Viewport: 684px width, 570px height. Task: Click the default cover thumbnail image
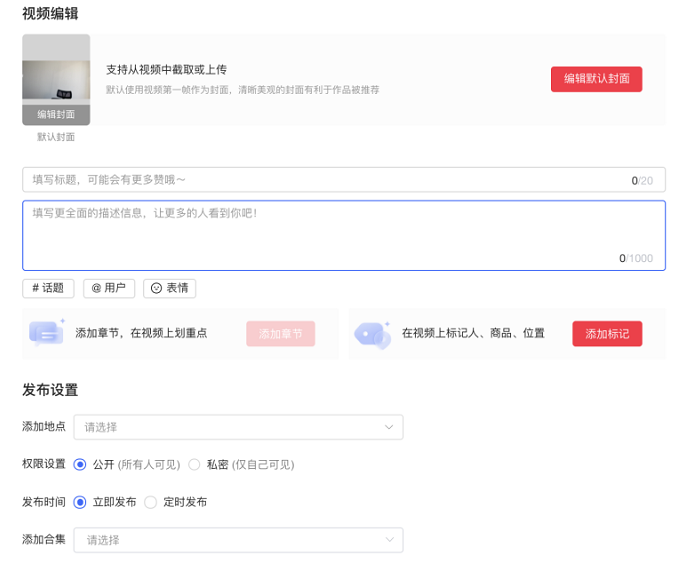56,75
